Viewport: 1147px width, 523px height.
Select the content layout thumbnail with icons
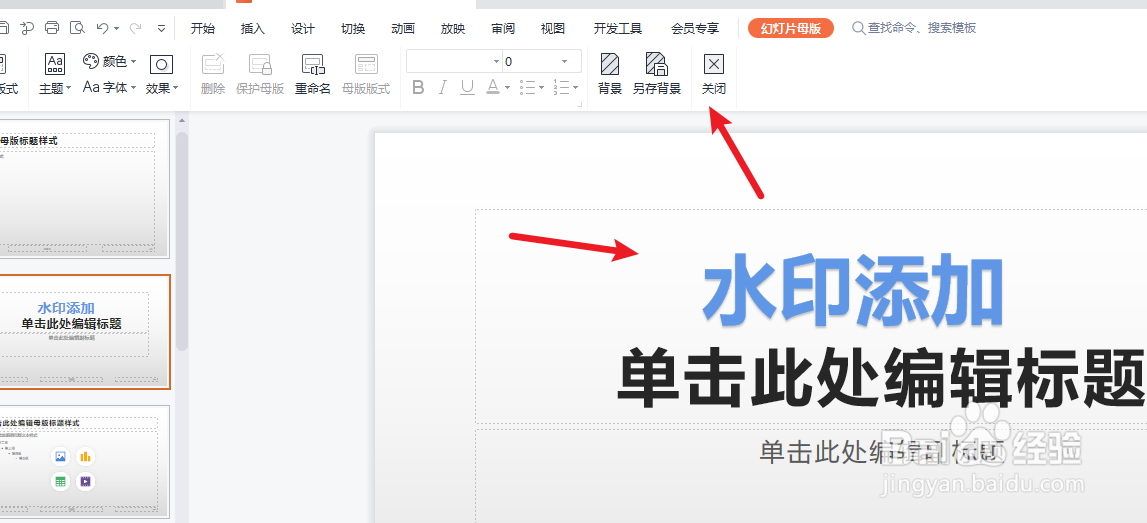pyautogui.click(x=83, y=461)
